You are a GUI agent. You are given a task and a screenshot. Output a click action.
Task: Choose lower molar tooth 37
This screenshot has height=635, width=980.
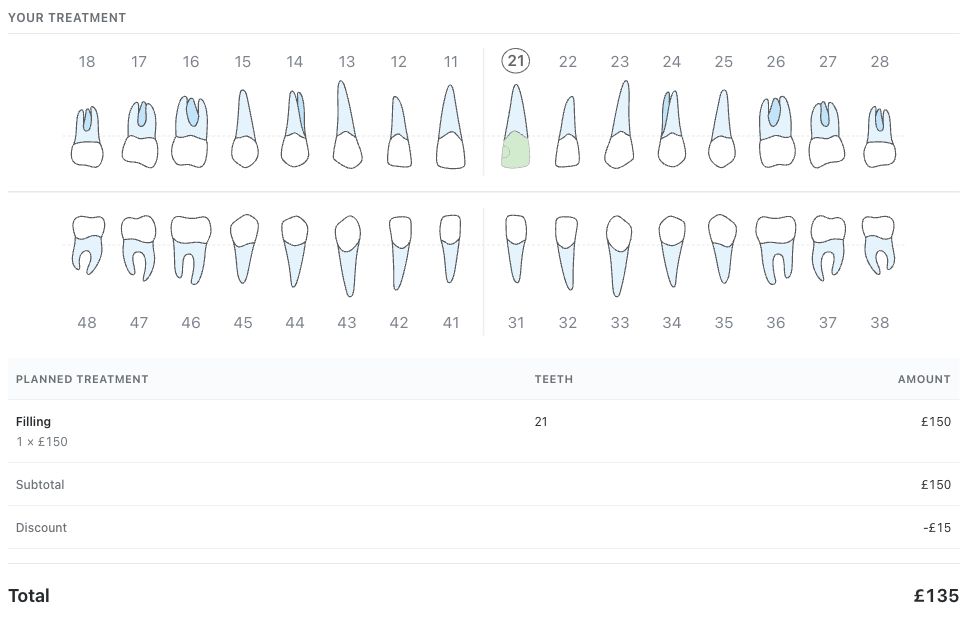828,248
